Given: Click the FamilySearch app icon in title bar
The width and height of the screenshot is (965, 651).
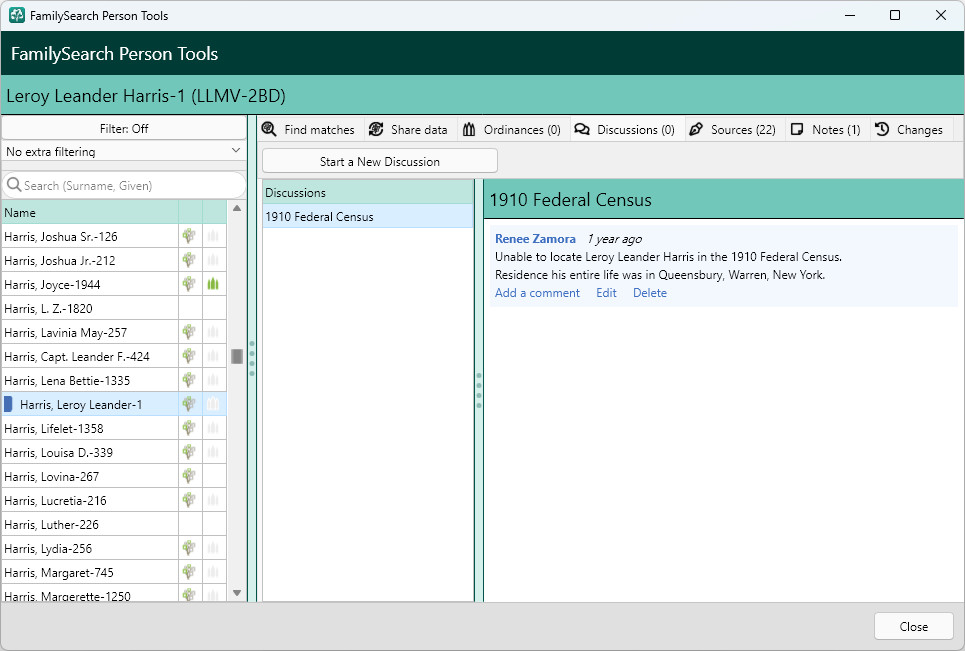Looking at the screenshot, I should pos(17,15).
